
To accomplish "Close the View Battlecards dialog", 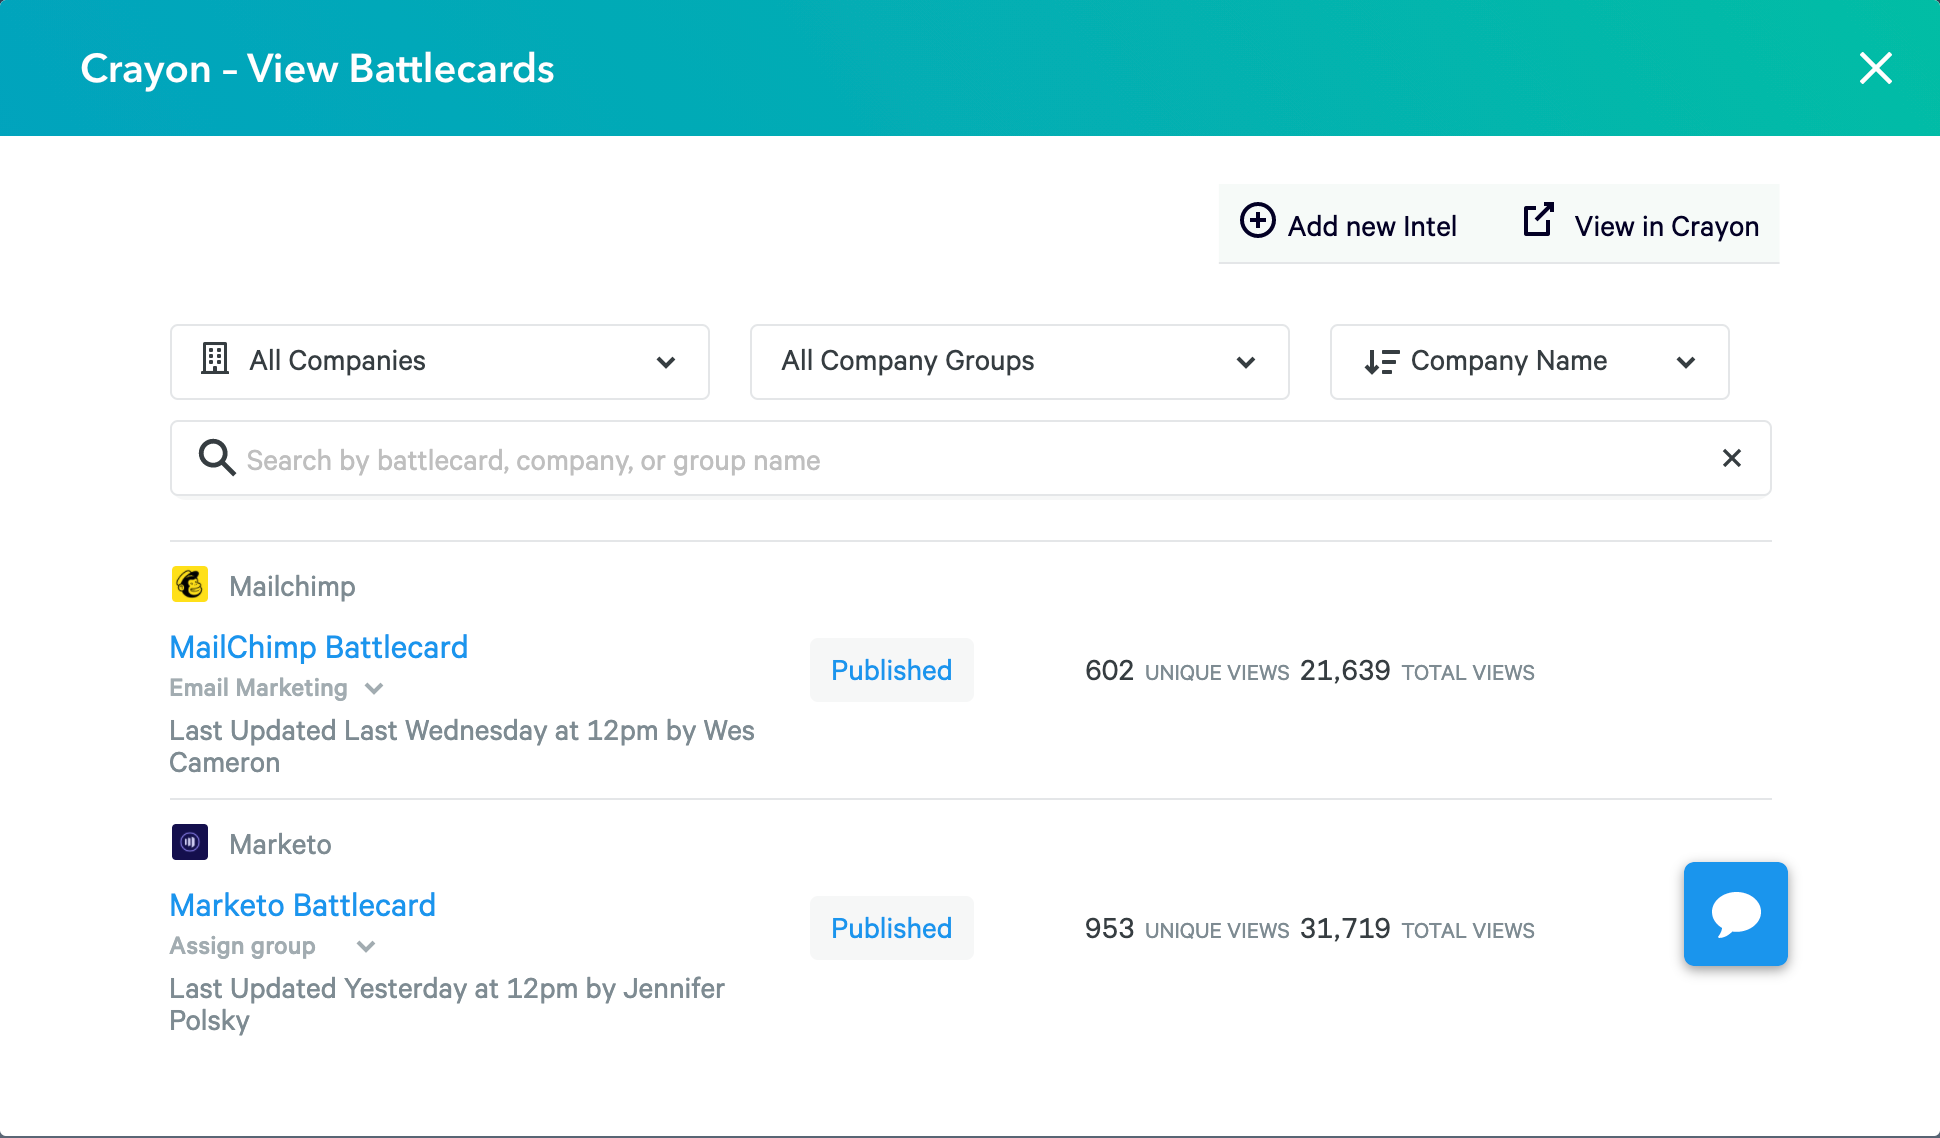I will pyautogui.click(x=1875, y=68).
